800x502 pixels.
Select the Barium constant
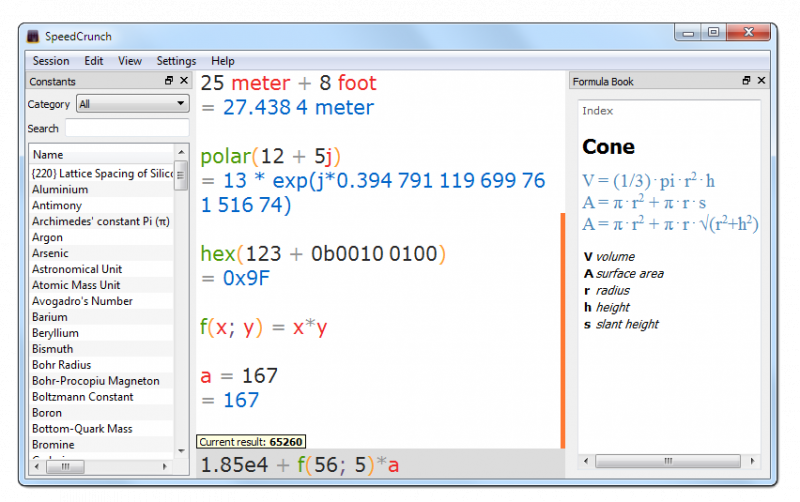(102, 317)
